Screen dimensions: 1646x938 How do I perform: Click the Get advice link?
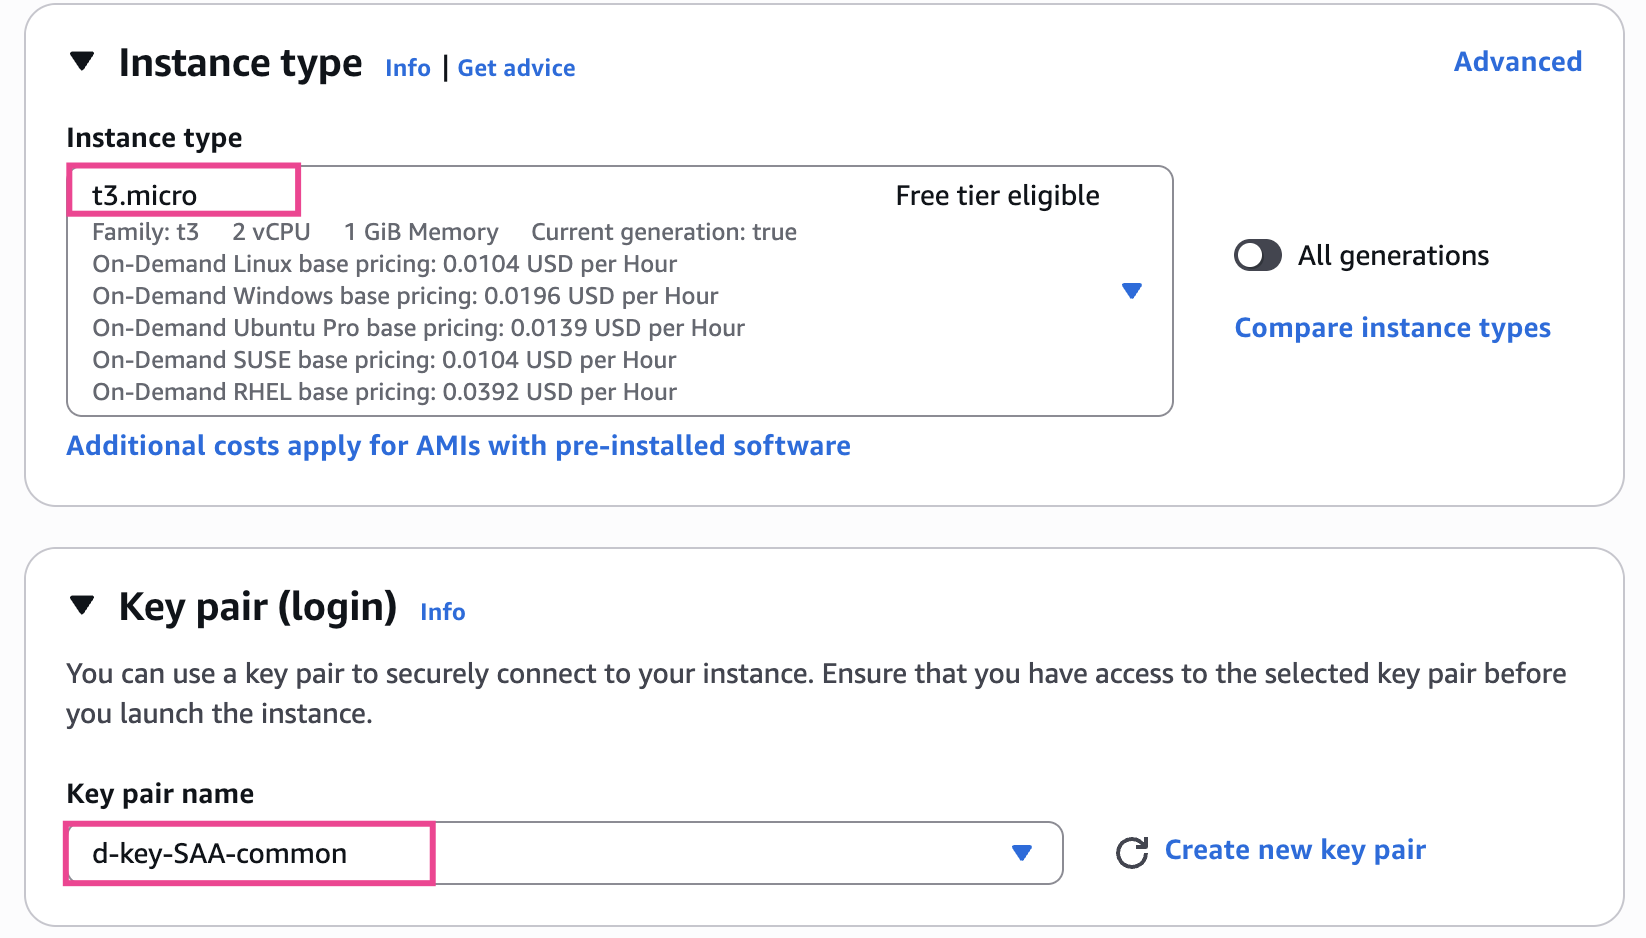pyautogui.click(x=516, y=68)
